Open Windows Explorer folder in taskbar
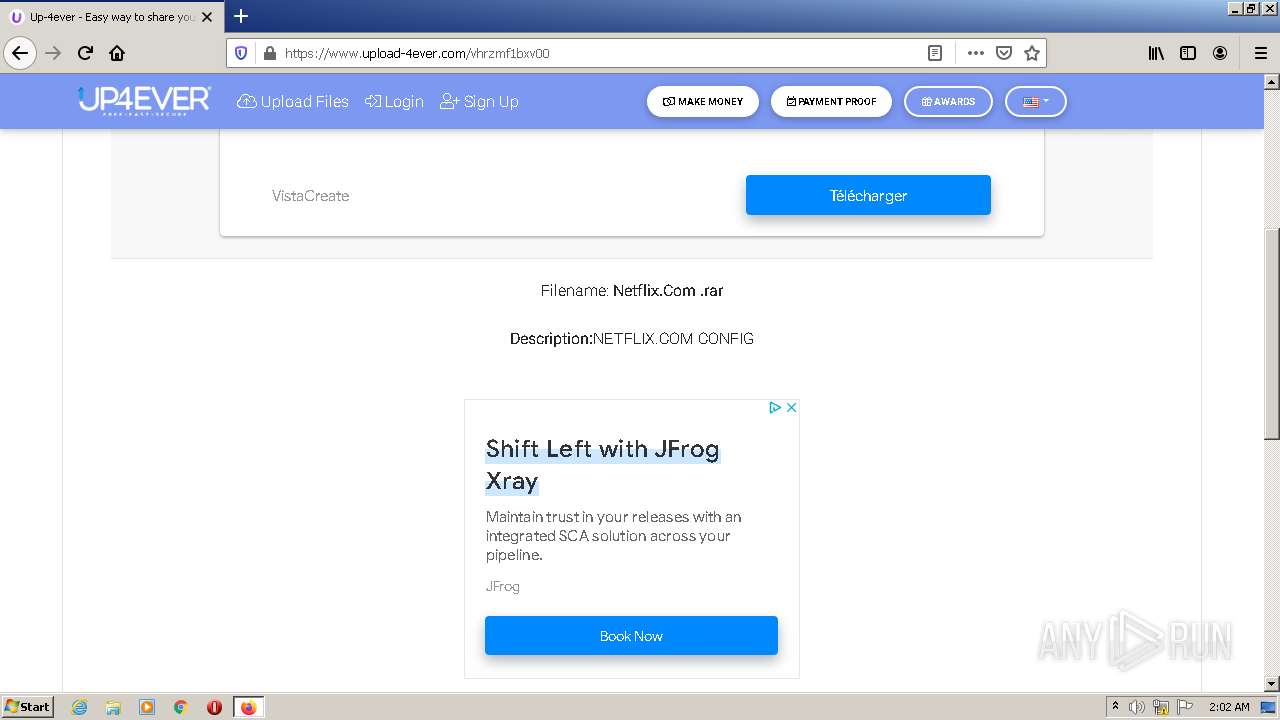 click(113, 707)
